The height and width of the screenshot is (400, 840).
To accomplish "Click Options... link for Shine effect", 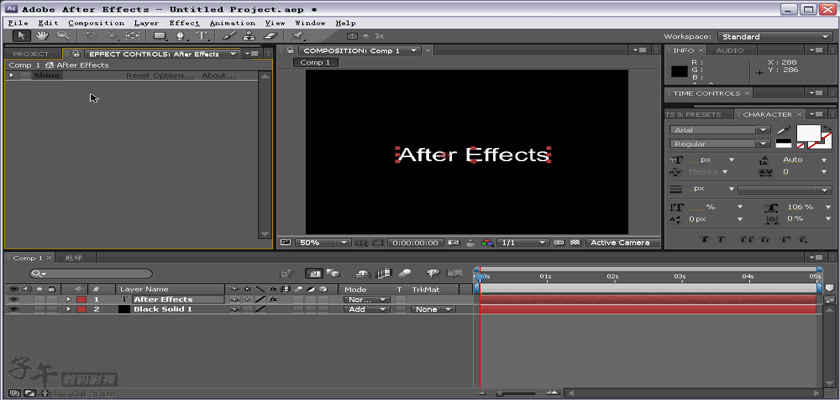I will click(174, 76).
